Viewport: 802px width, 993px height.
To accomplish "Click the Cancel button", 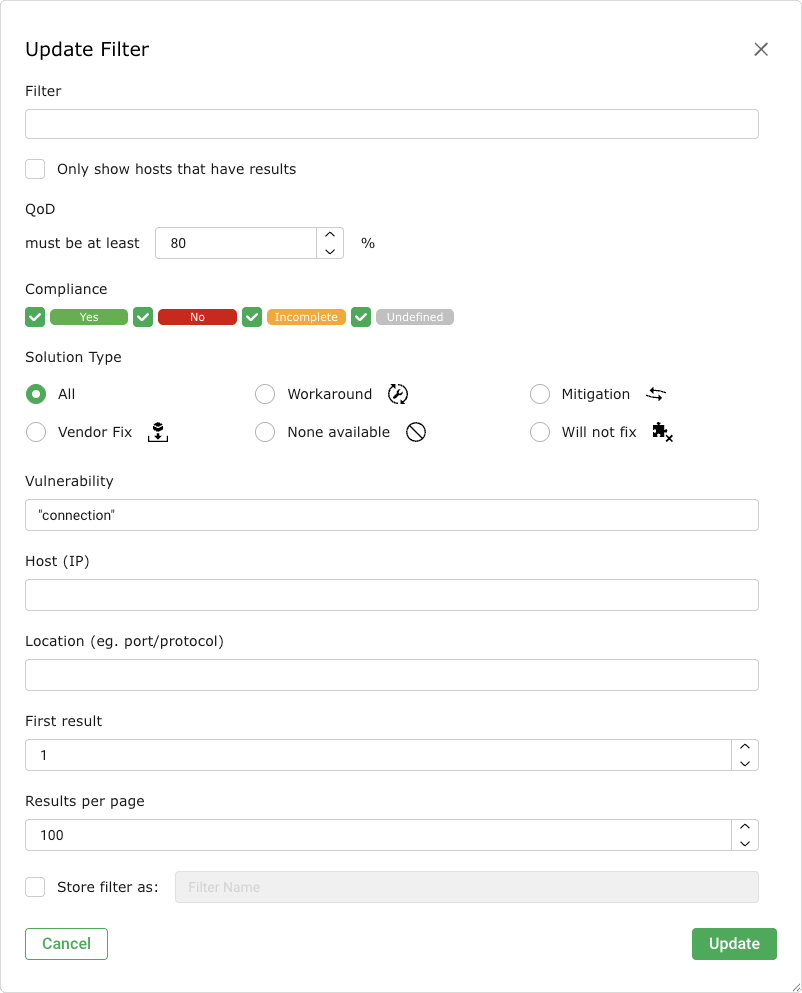I will tap(66, 944).
